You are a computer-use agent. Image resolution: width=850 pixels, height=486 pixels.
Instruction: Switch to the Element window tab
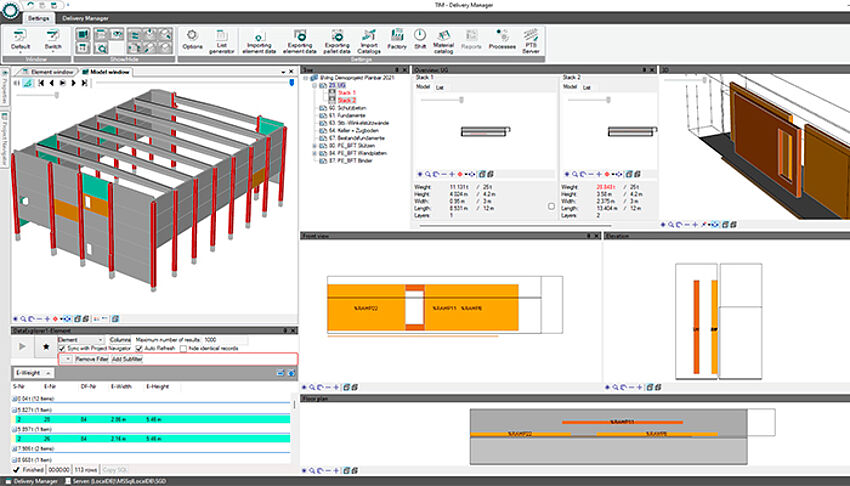point(48,72)
